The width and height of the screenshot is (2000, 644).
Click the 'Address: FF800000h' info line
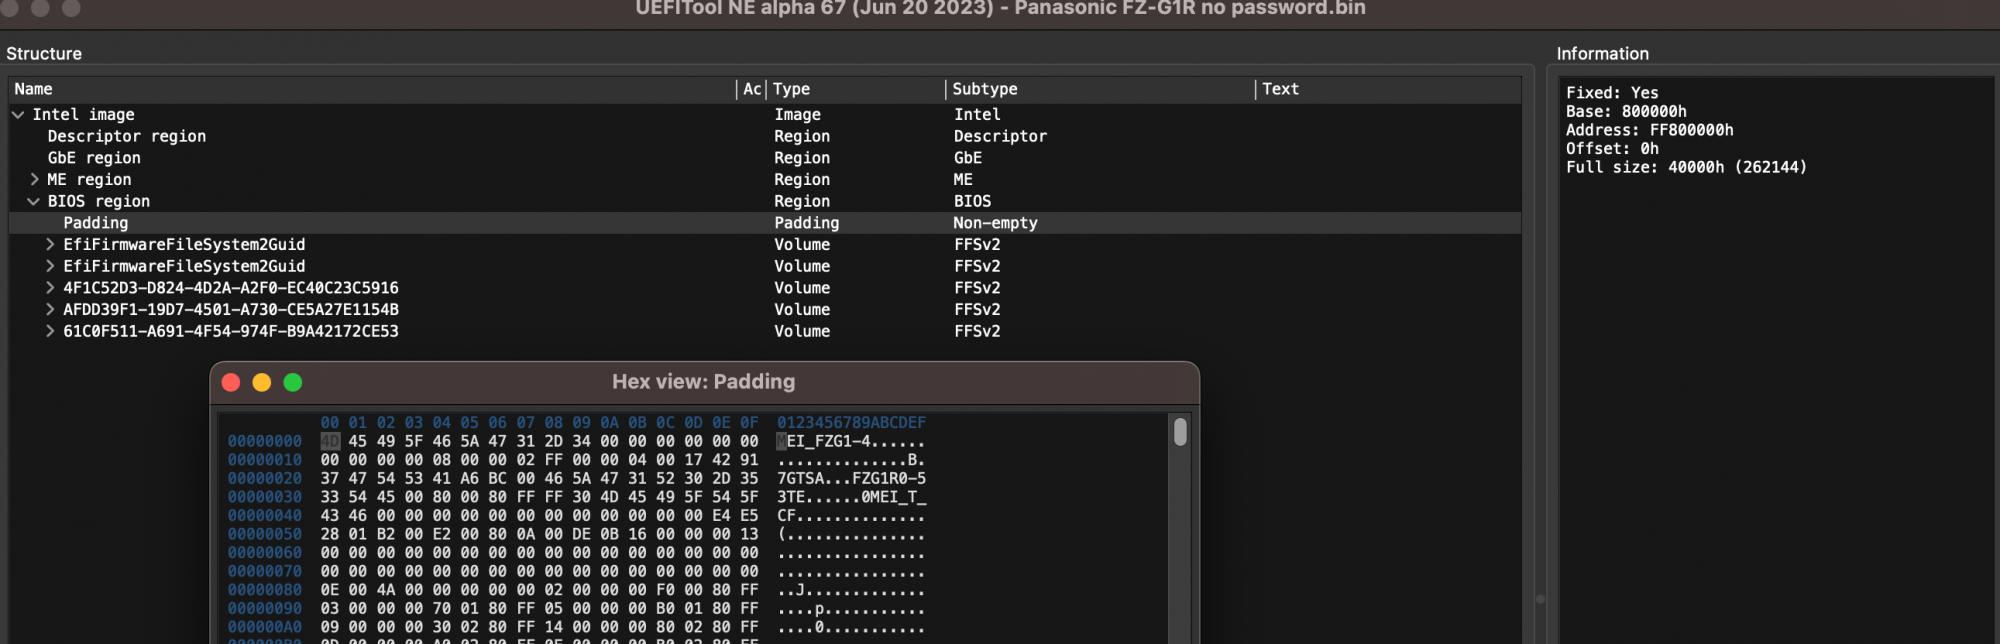point(1649,130)
